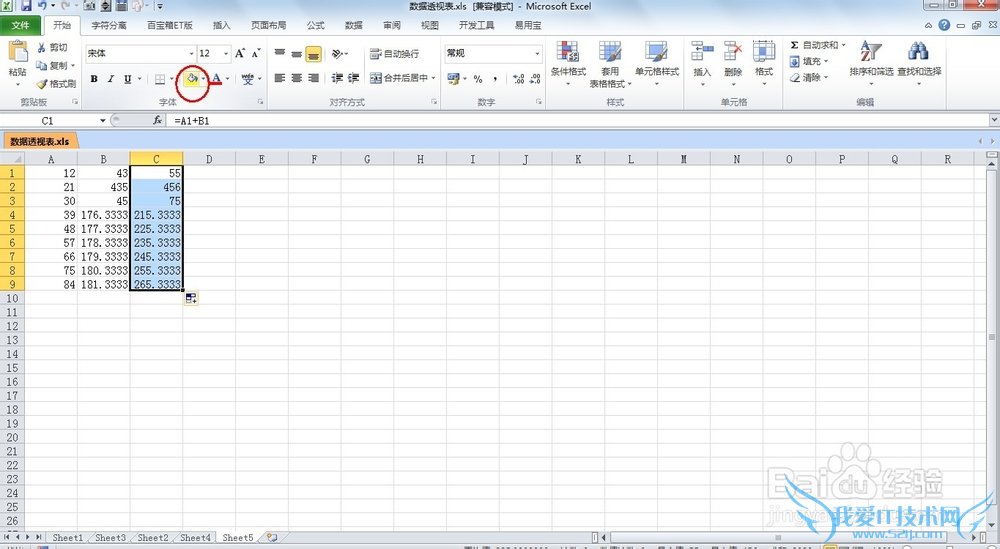Open the File (文件) tab
The width and height of the screenshot is (1000, 549).
[20, 26]
